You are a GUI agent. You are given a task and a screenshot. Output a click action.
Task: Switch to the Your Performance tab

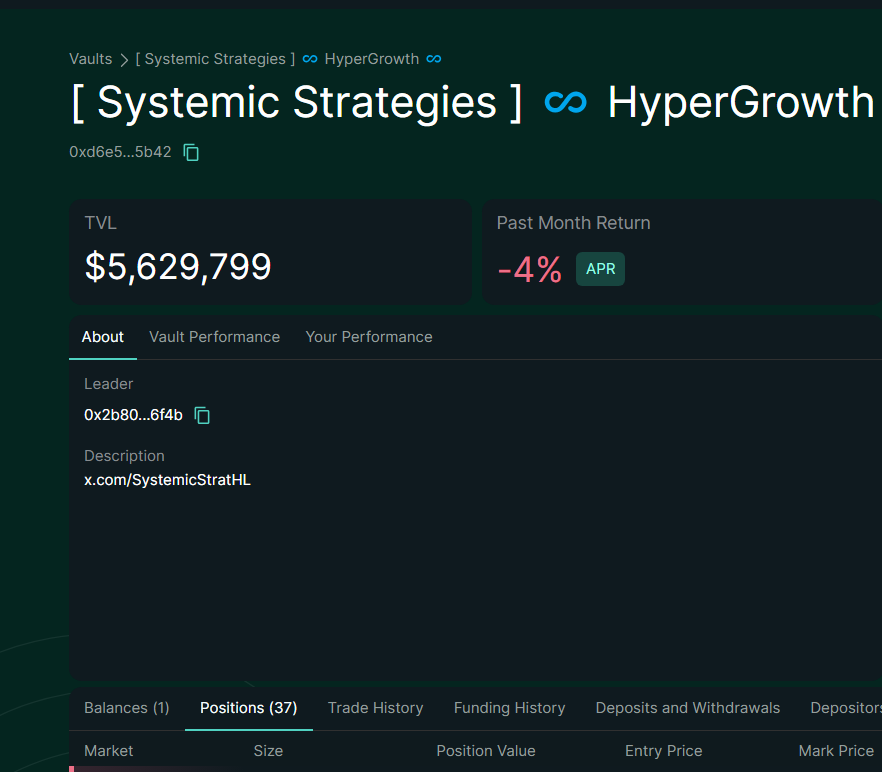tap(369, 337)
